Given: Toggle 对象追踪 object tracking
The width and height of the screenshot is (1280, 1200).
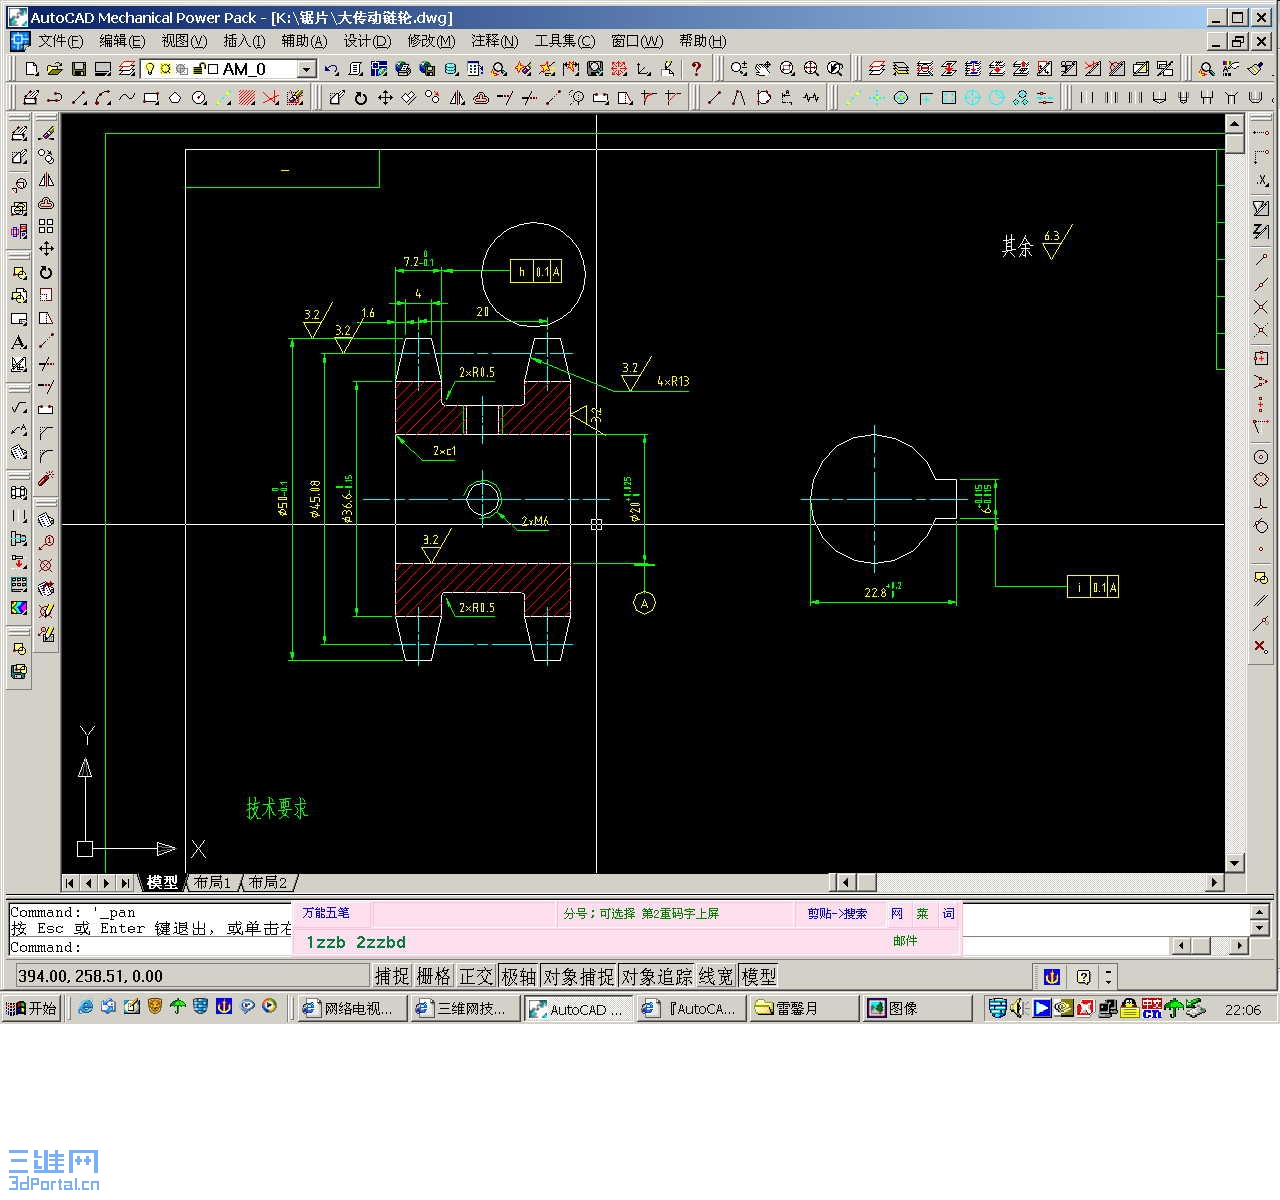Looking at the screenshot, I should click(x=656, y=976).
